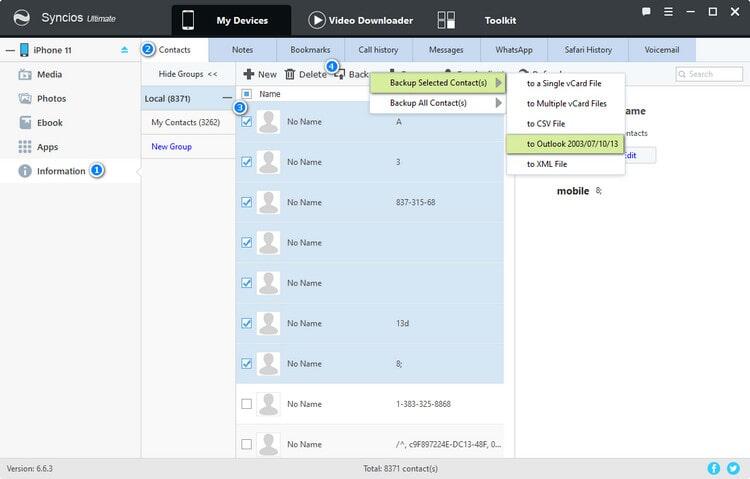The width and height of the screenshot is (750, 479).
Task: Click the Twitter icon in status bar
Action: pos(733,468)
